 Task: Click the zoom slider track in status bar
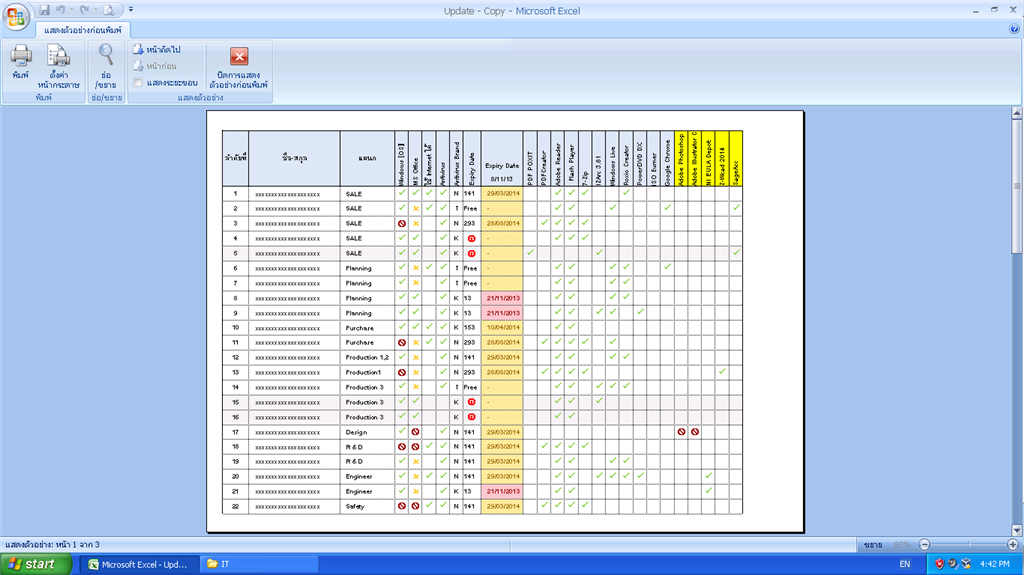pyautogui.click(x=968, y=544)
